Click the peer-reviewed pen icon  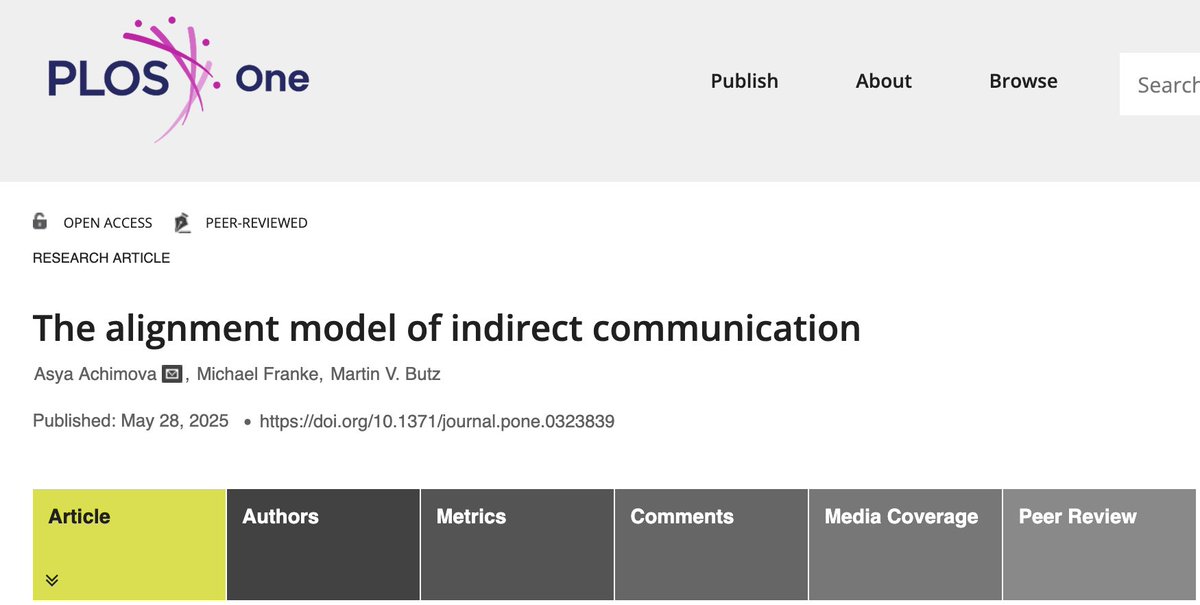[x=182, y=222]
